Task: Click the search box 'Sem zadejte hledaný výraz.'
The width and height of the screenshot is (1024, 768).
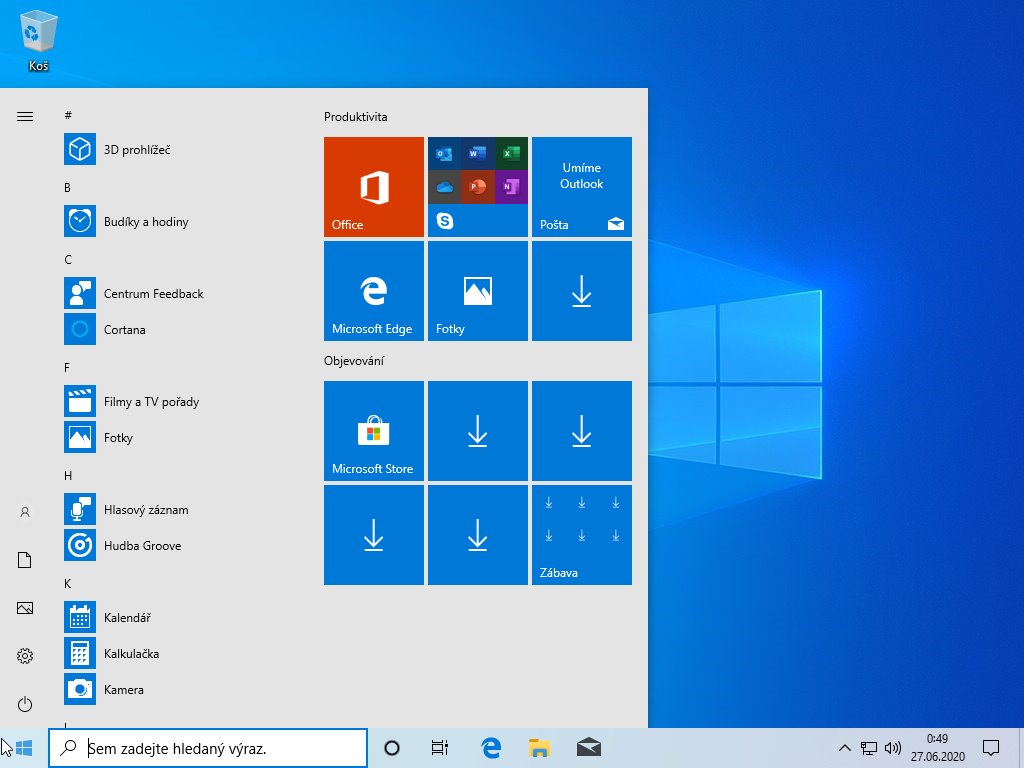Action: coord(208,748)
